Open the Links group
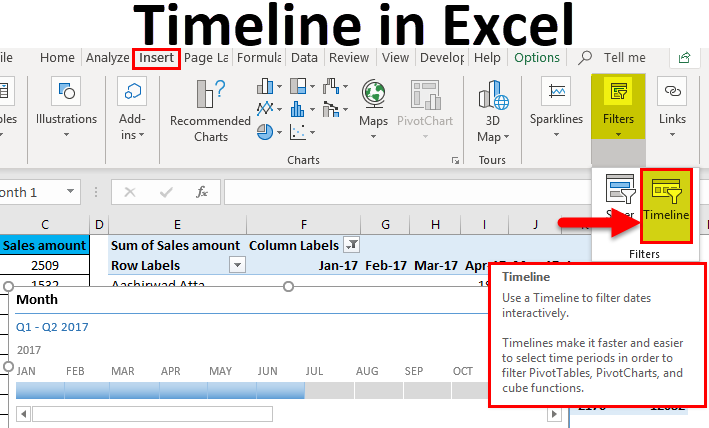This screenshot has width=709, height=428. [x=672, y=108]
